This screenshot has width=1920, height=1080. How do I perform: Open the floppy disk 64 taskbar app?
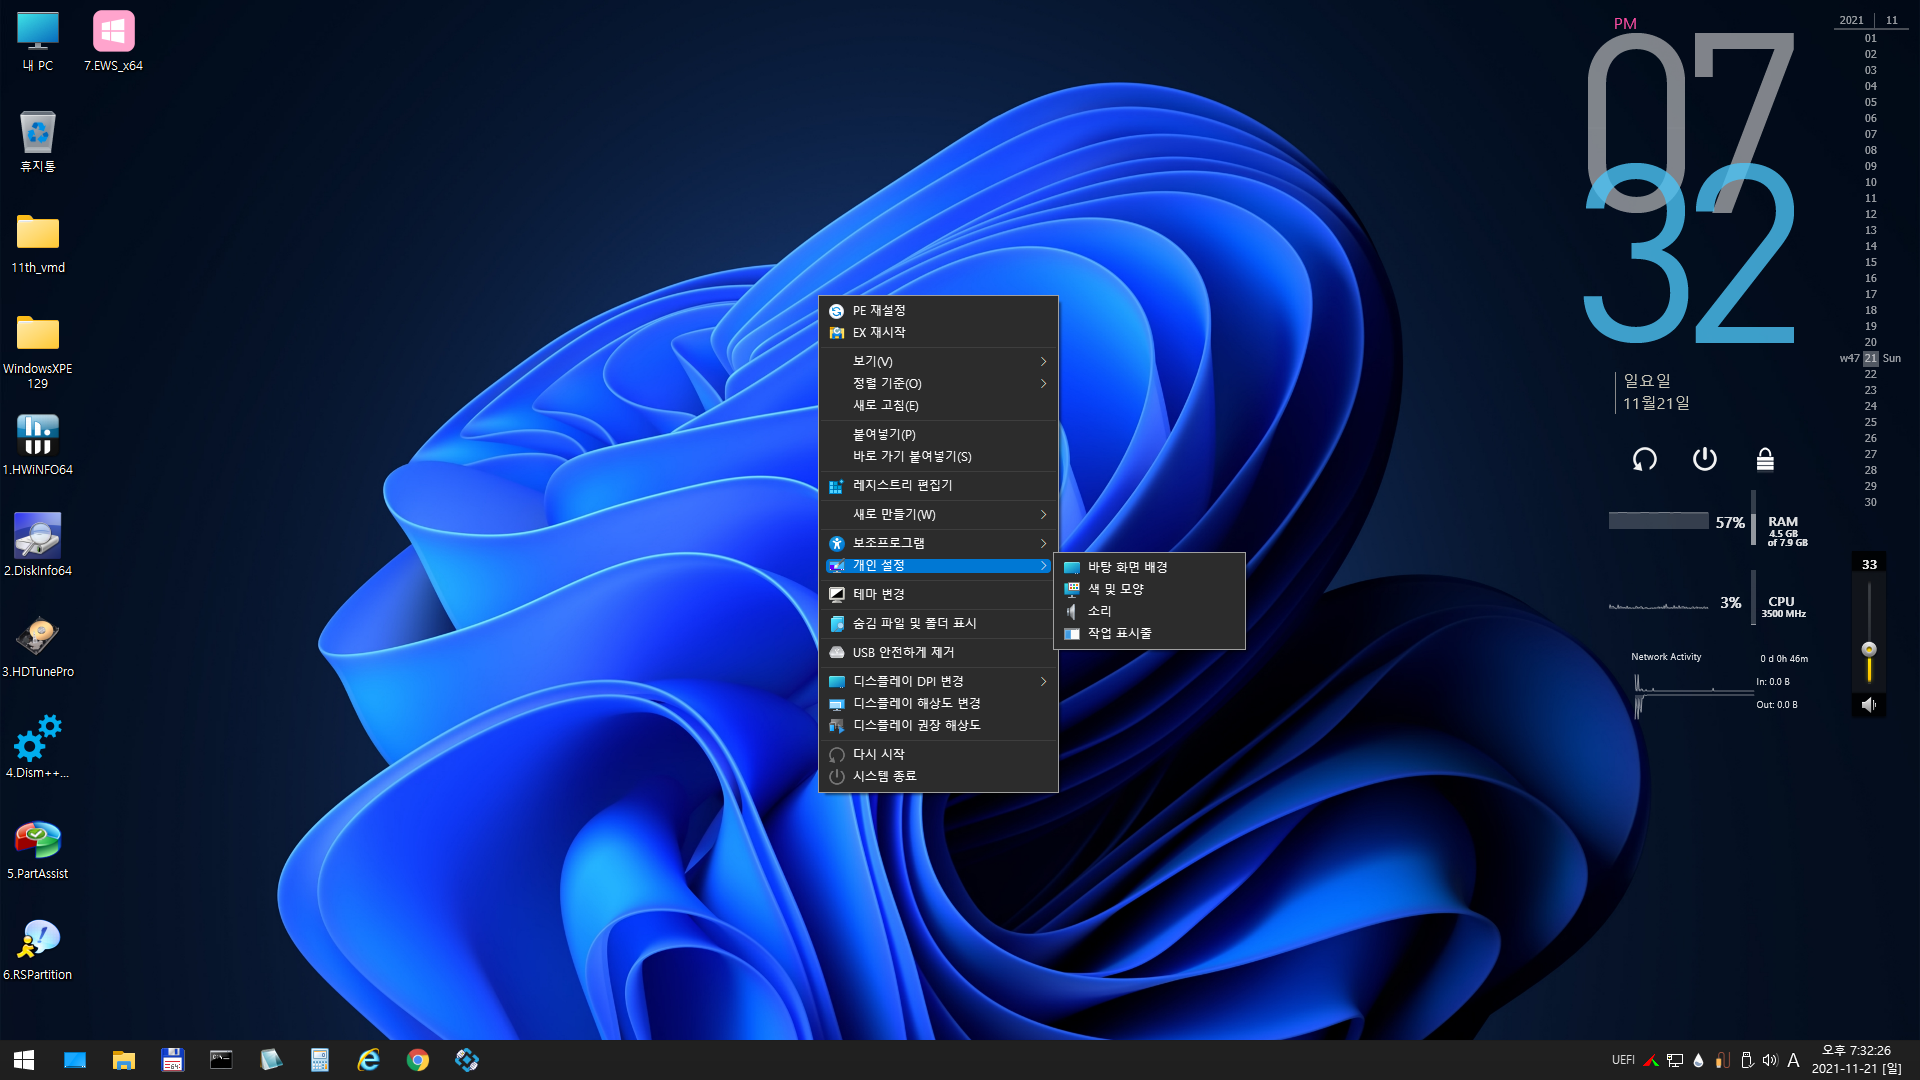(173, 1060)
